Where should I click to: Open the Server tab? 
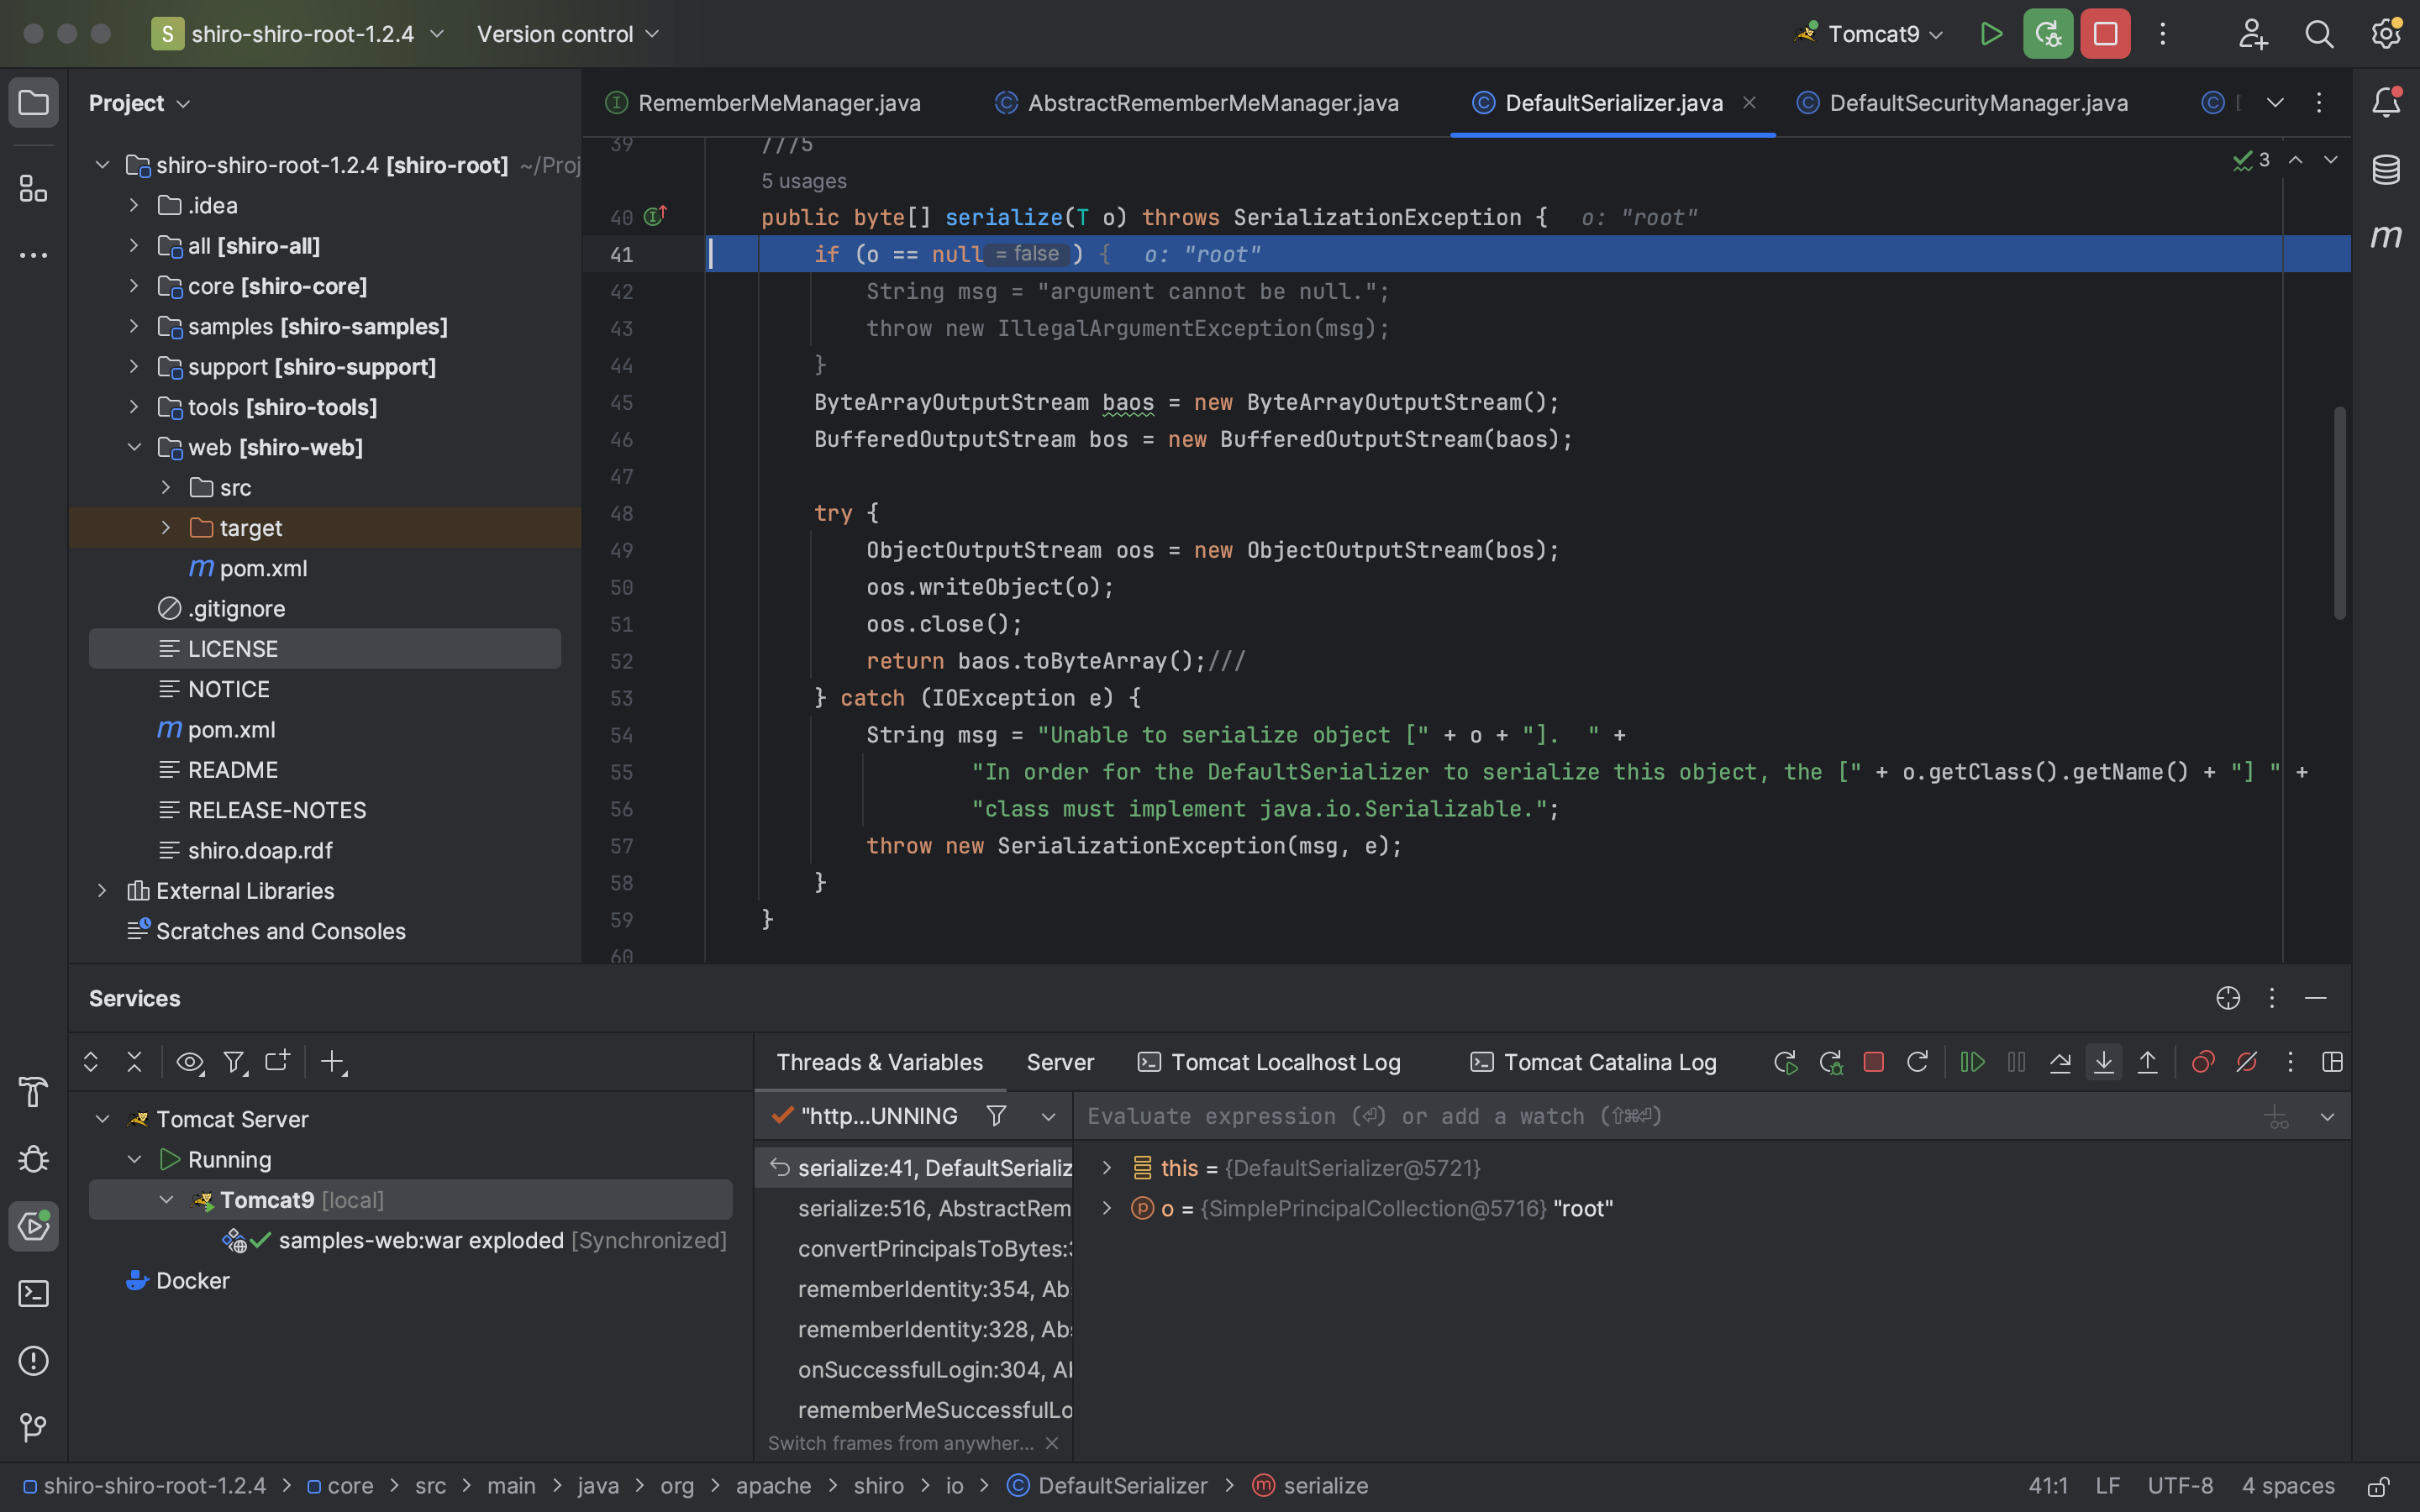(1060, 1062)
